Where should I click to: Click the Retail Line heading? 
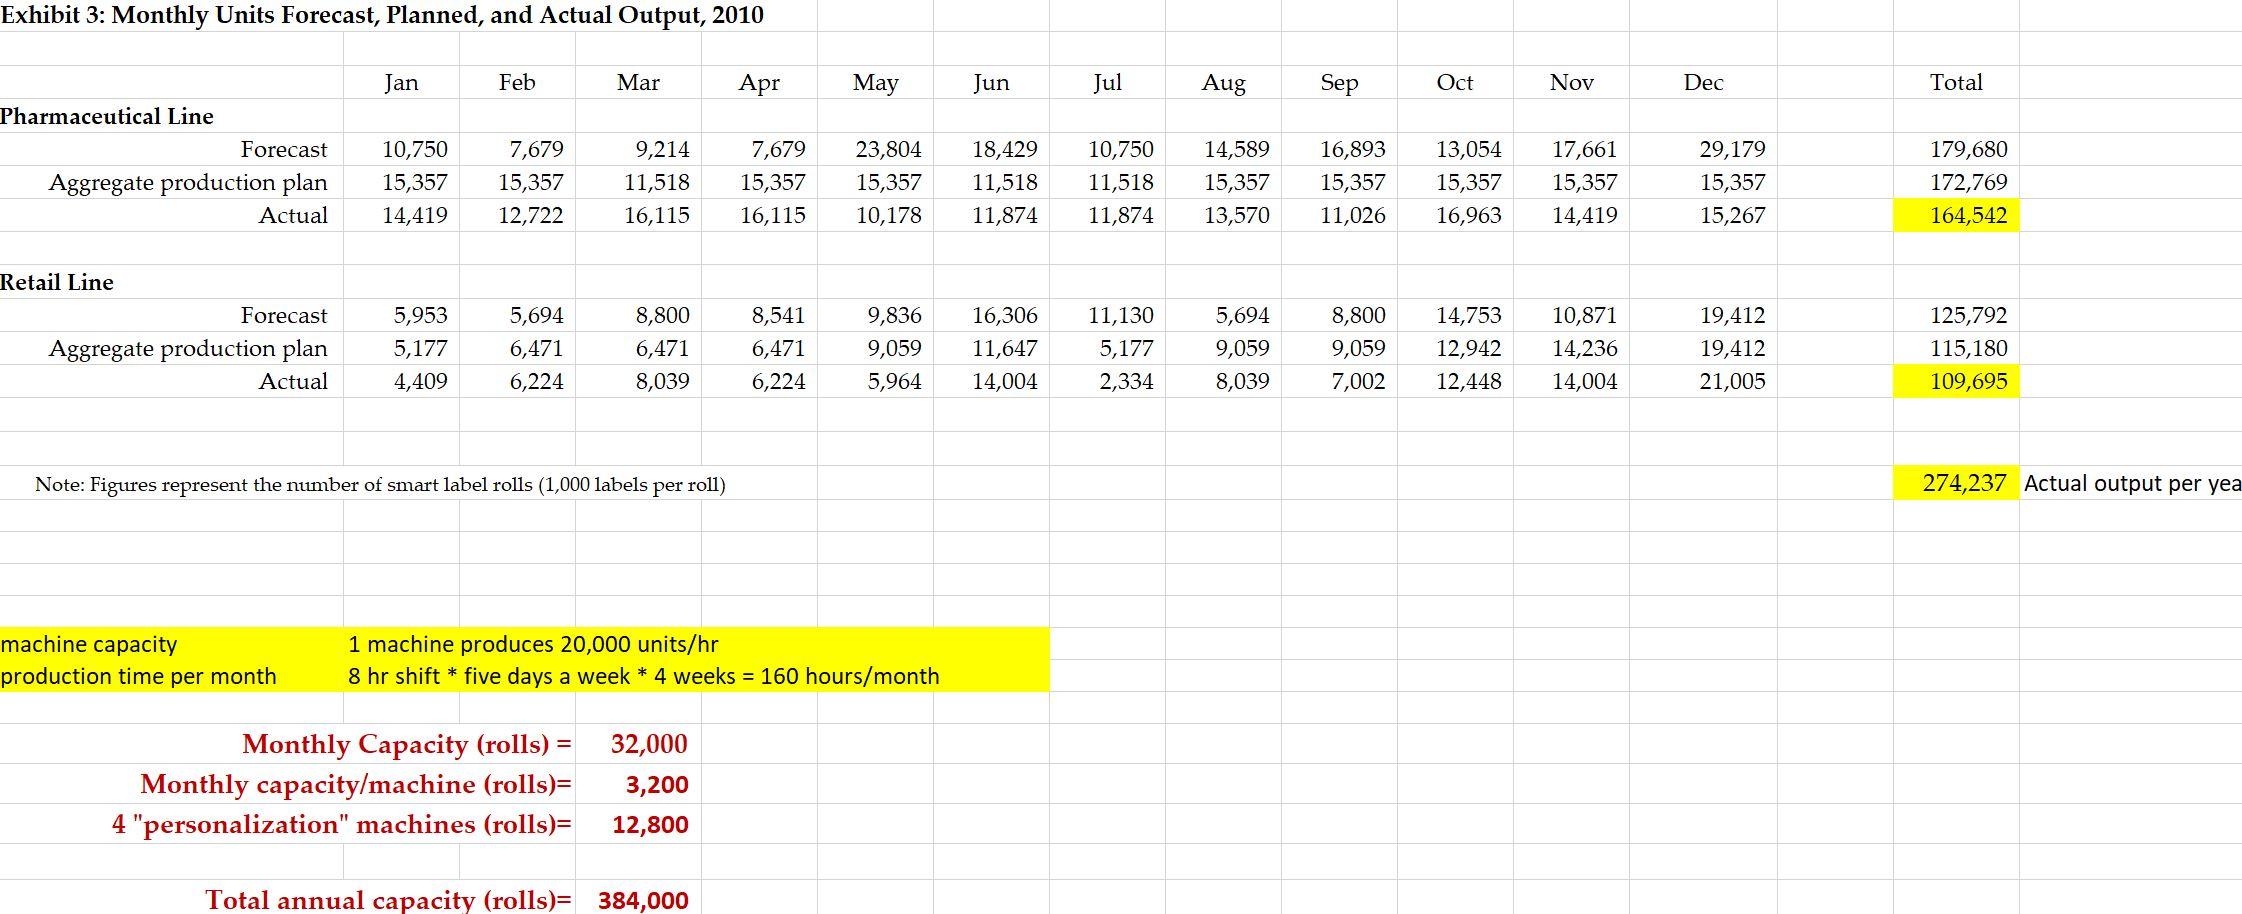(57, 282)
